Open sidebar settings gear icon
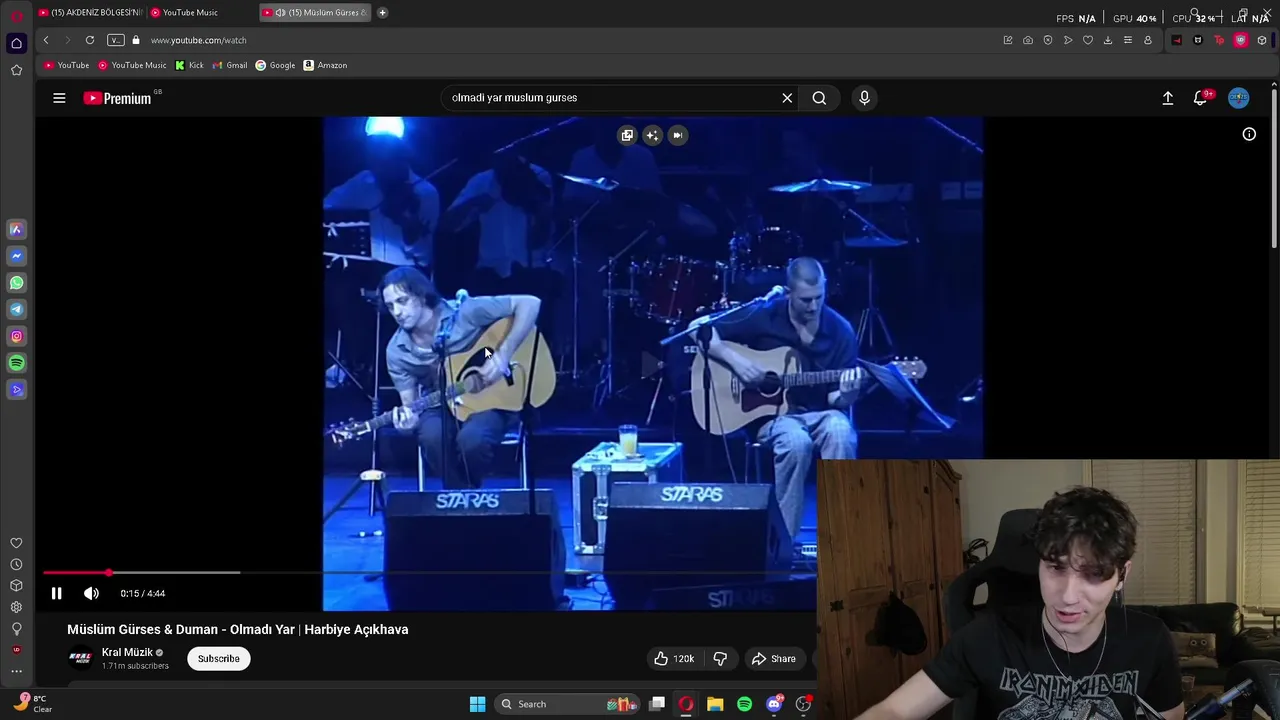 (x=16, y=607)
